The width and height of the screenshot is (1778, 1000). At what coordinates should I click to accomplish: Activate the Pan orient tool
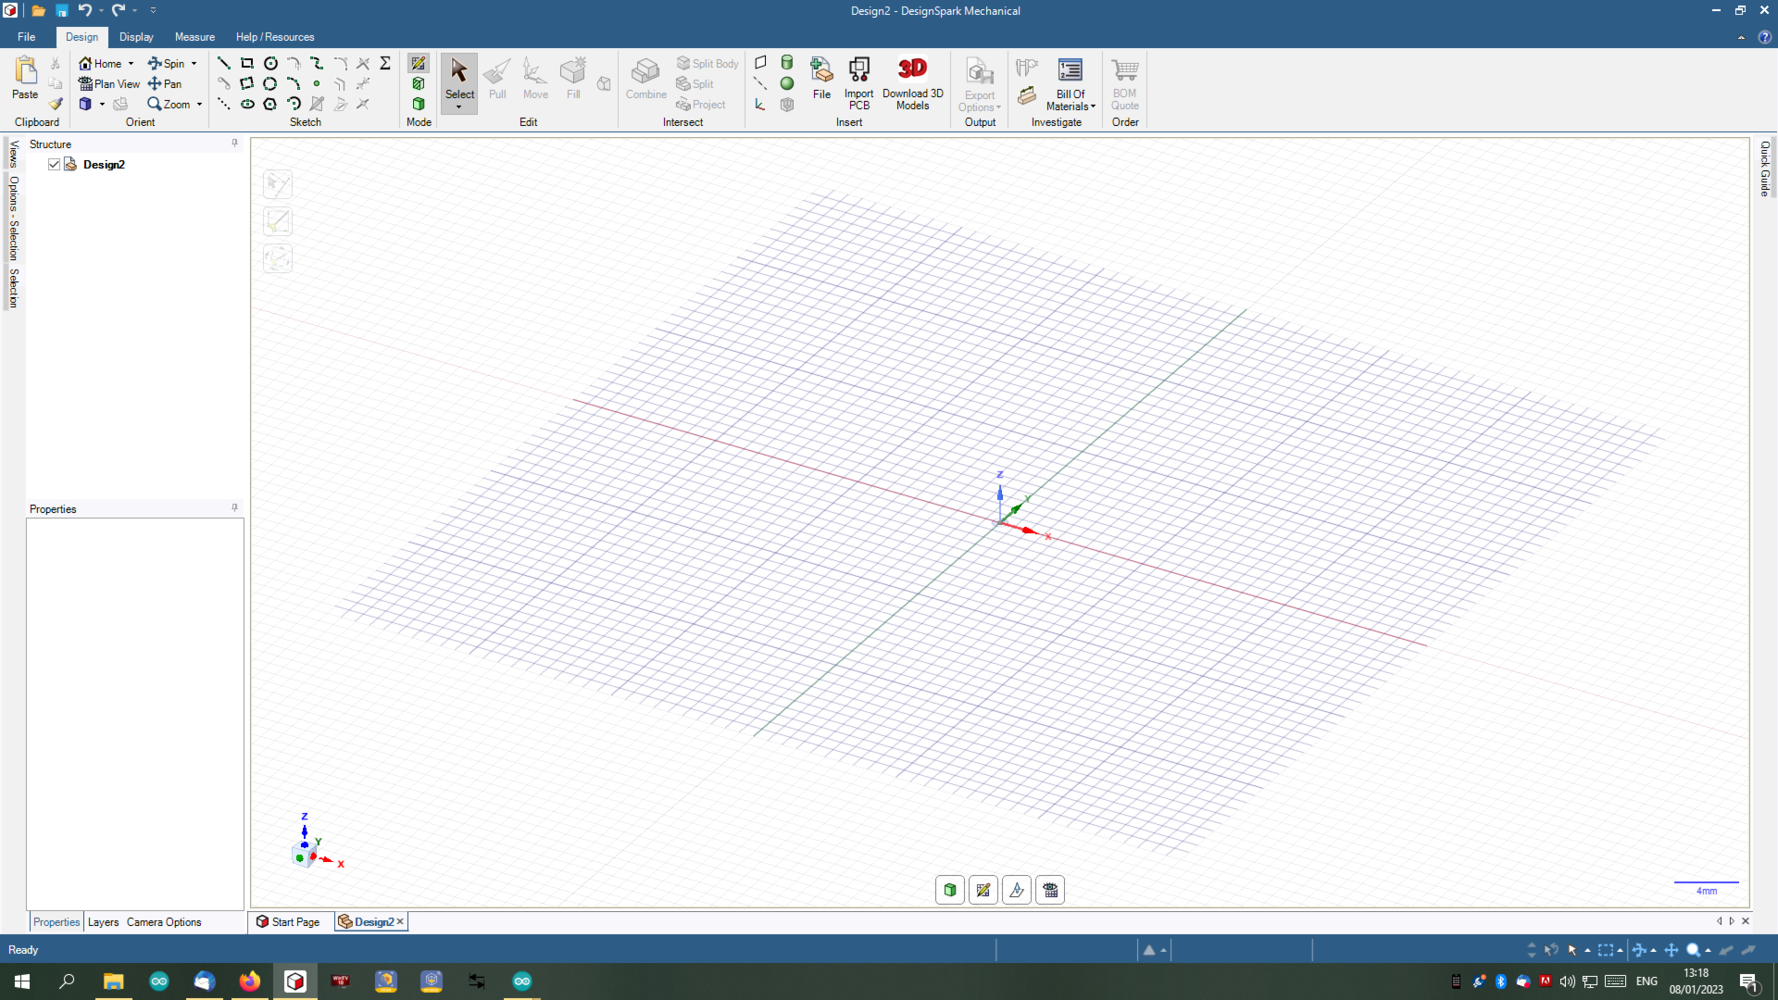click(165, 84)
